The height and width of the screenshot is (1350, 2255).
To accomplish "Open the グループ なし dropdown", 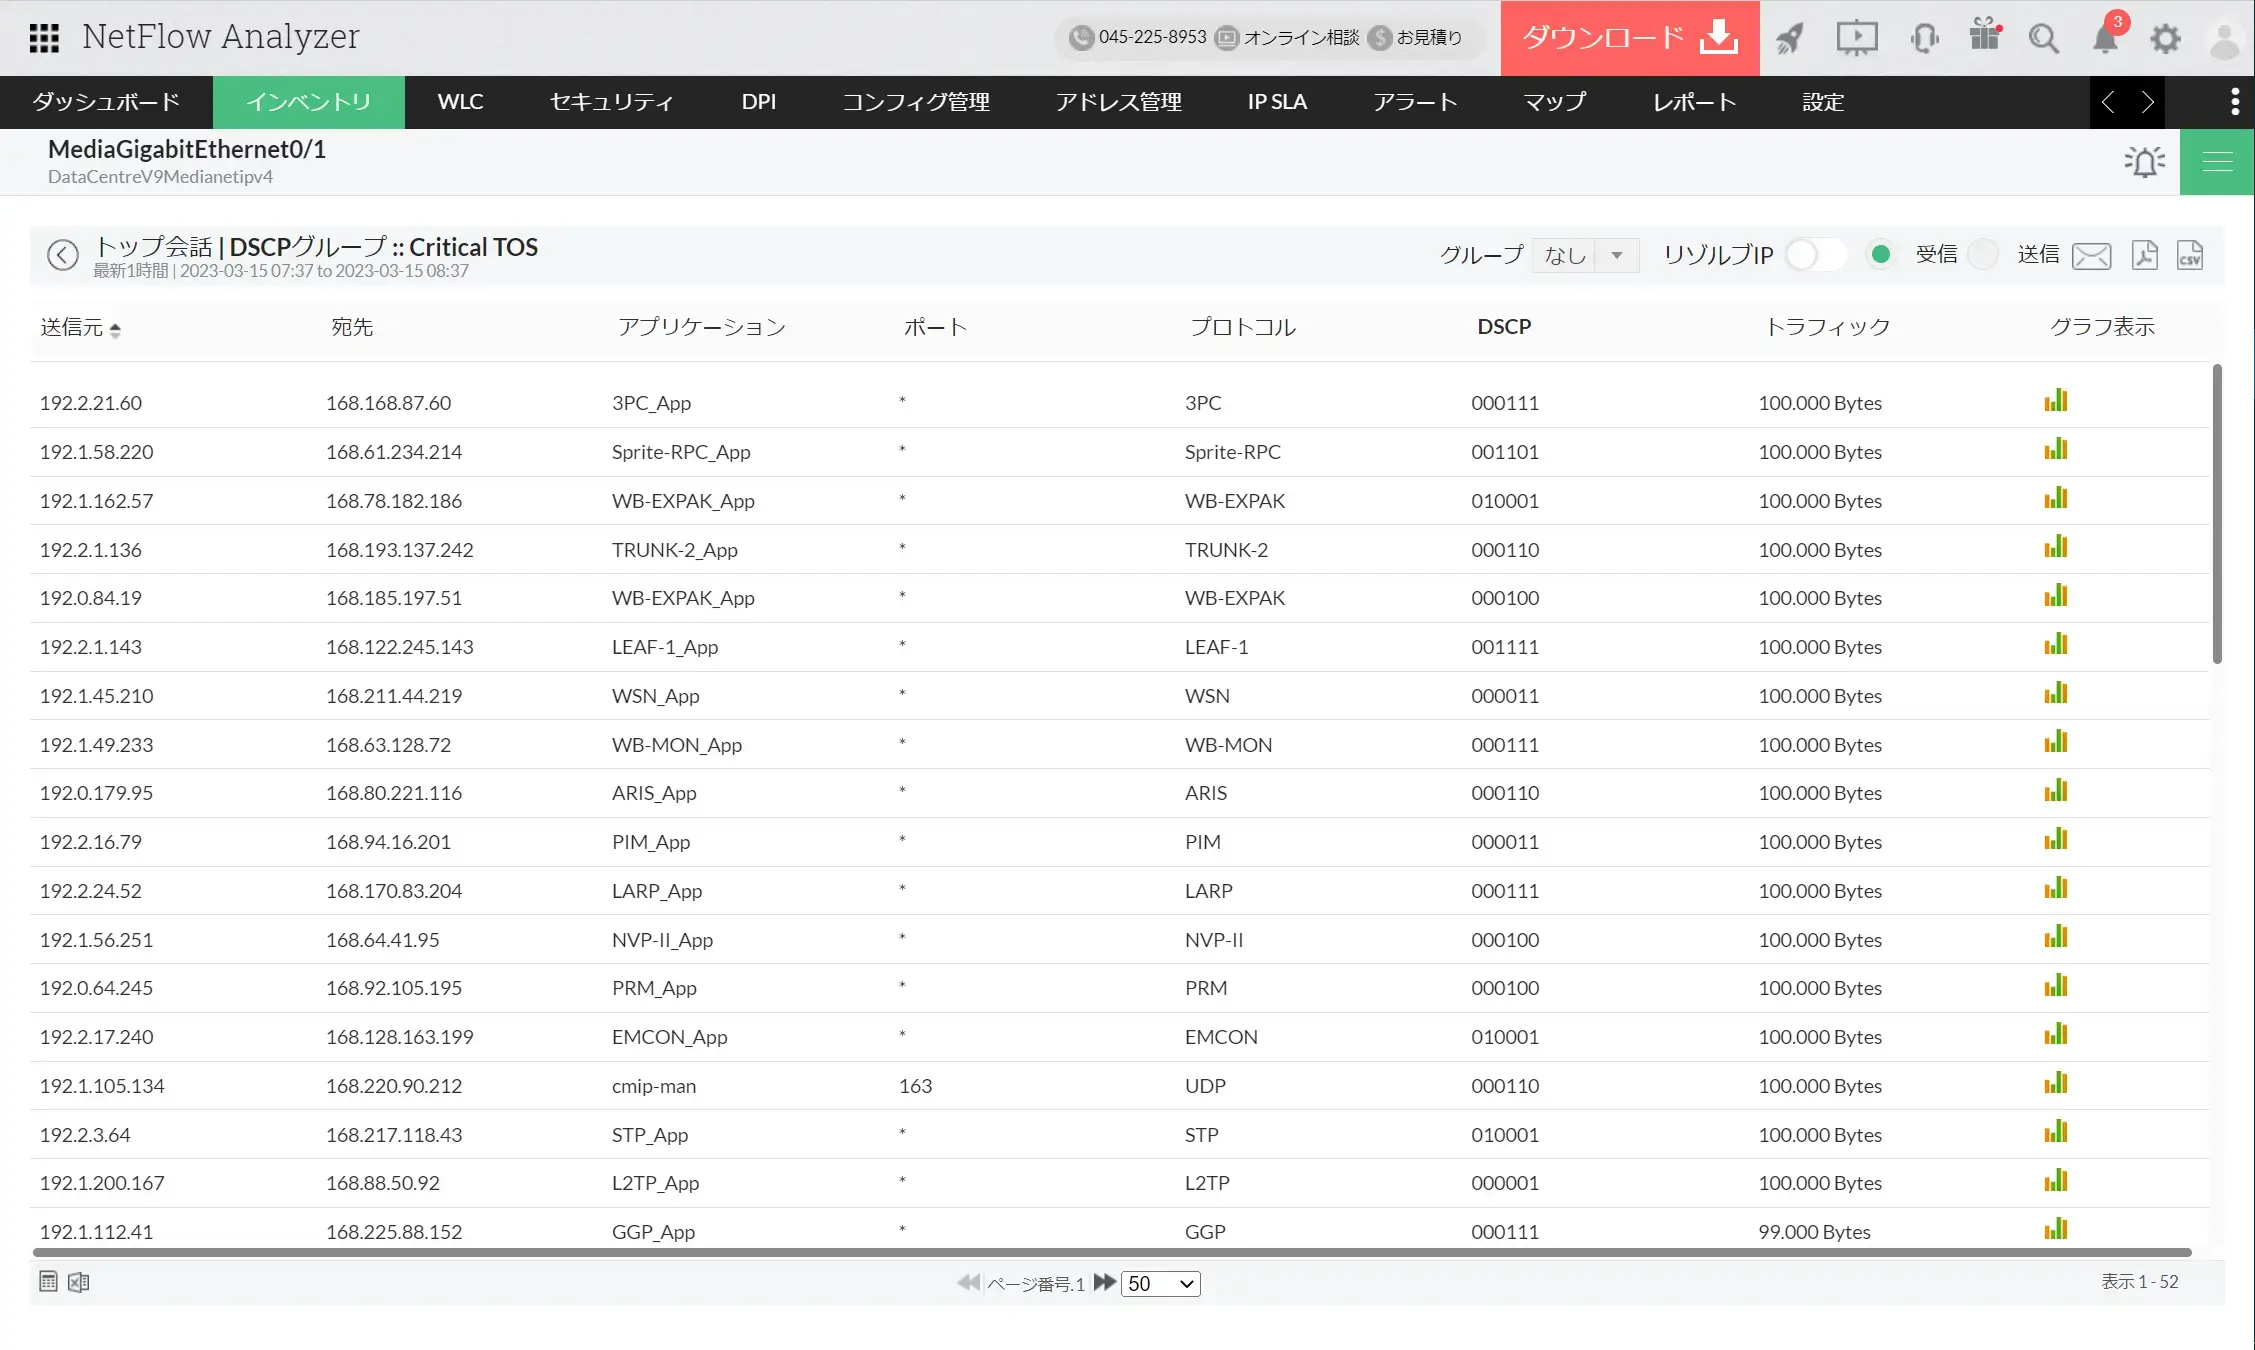I will point(1586,255).
